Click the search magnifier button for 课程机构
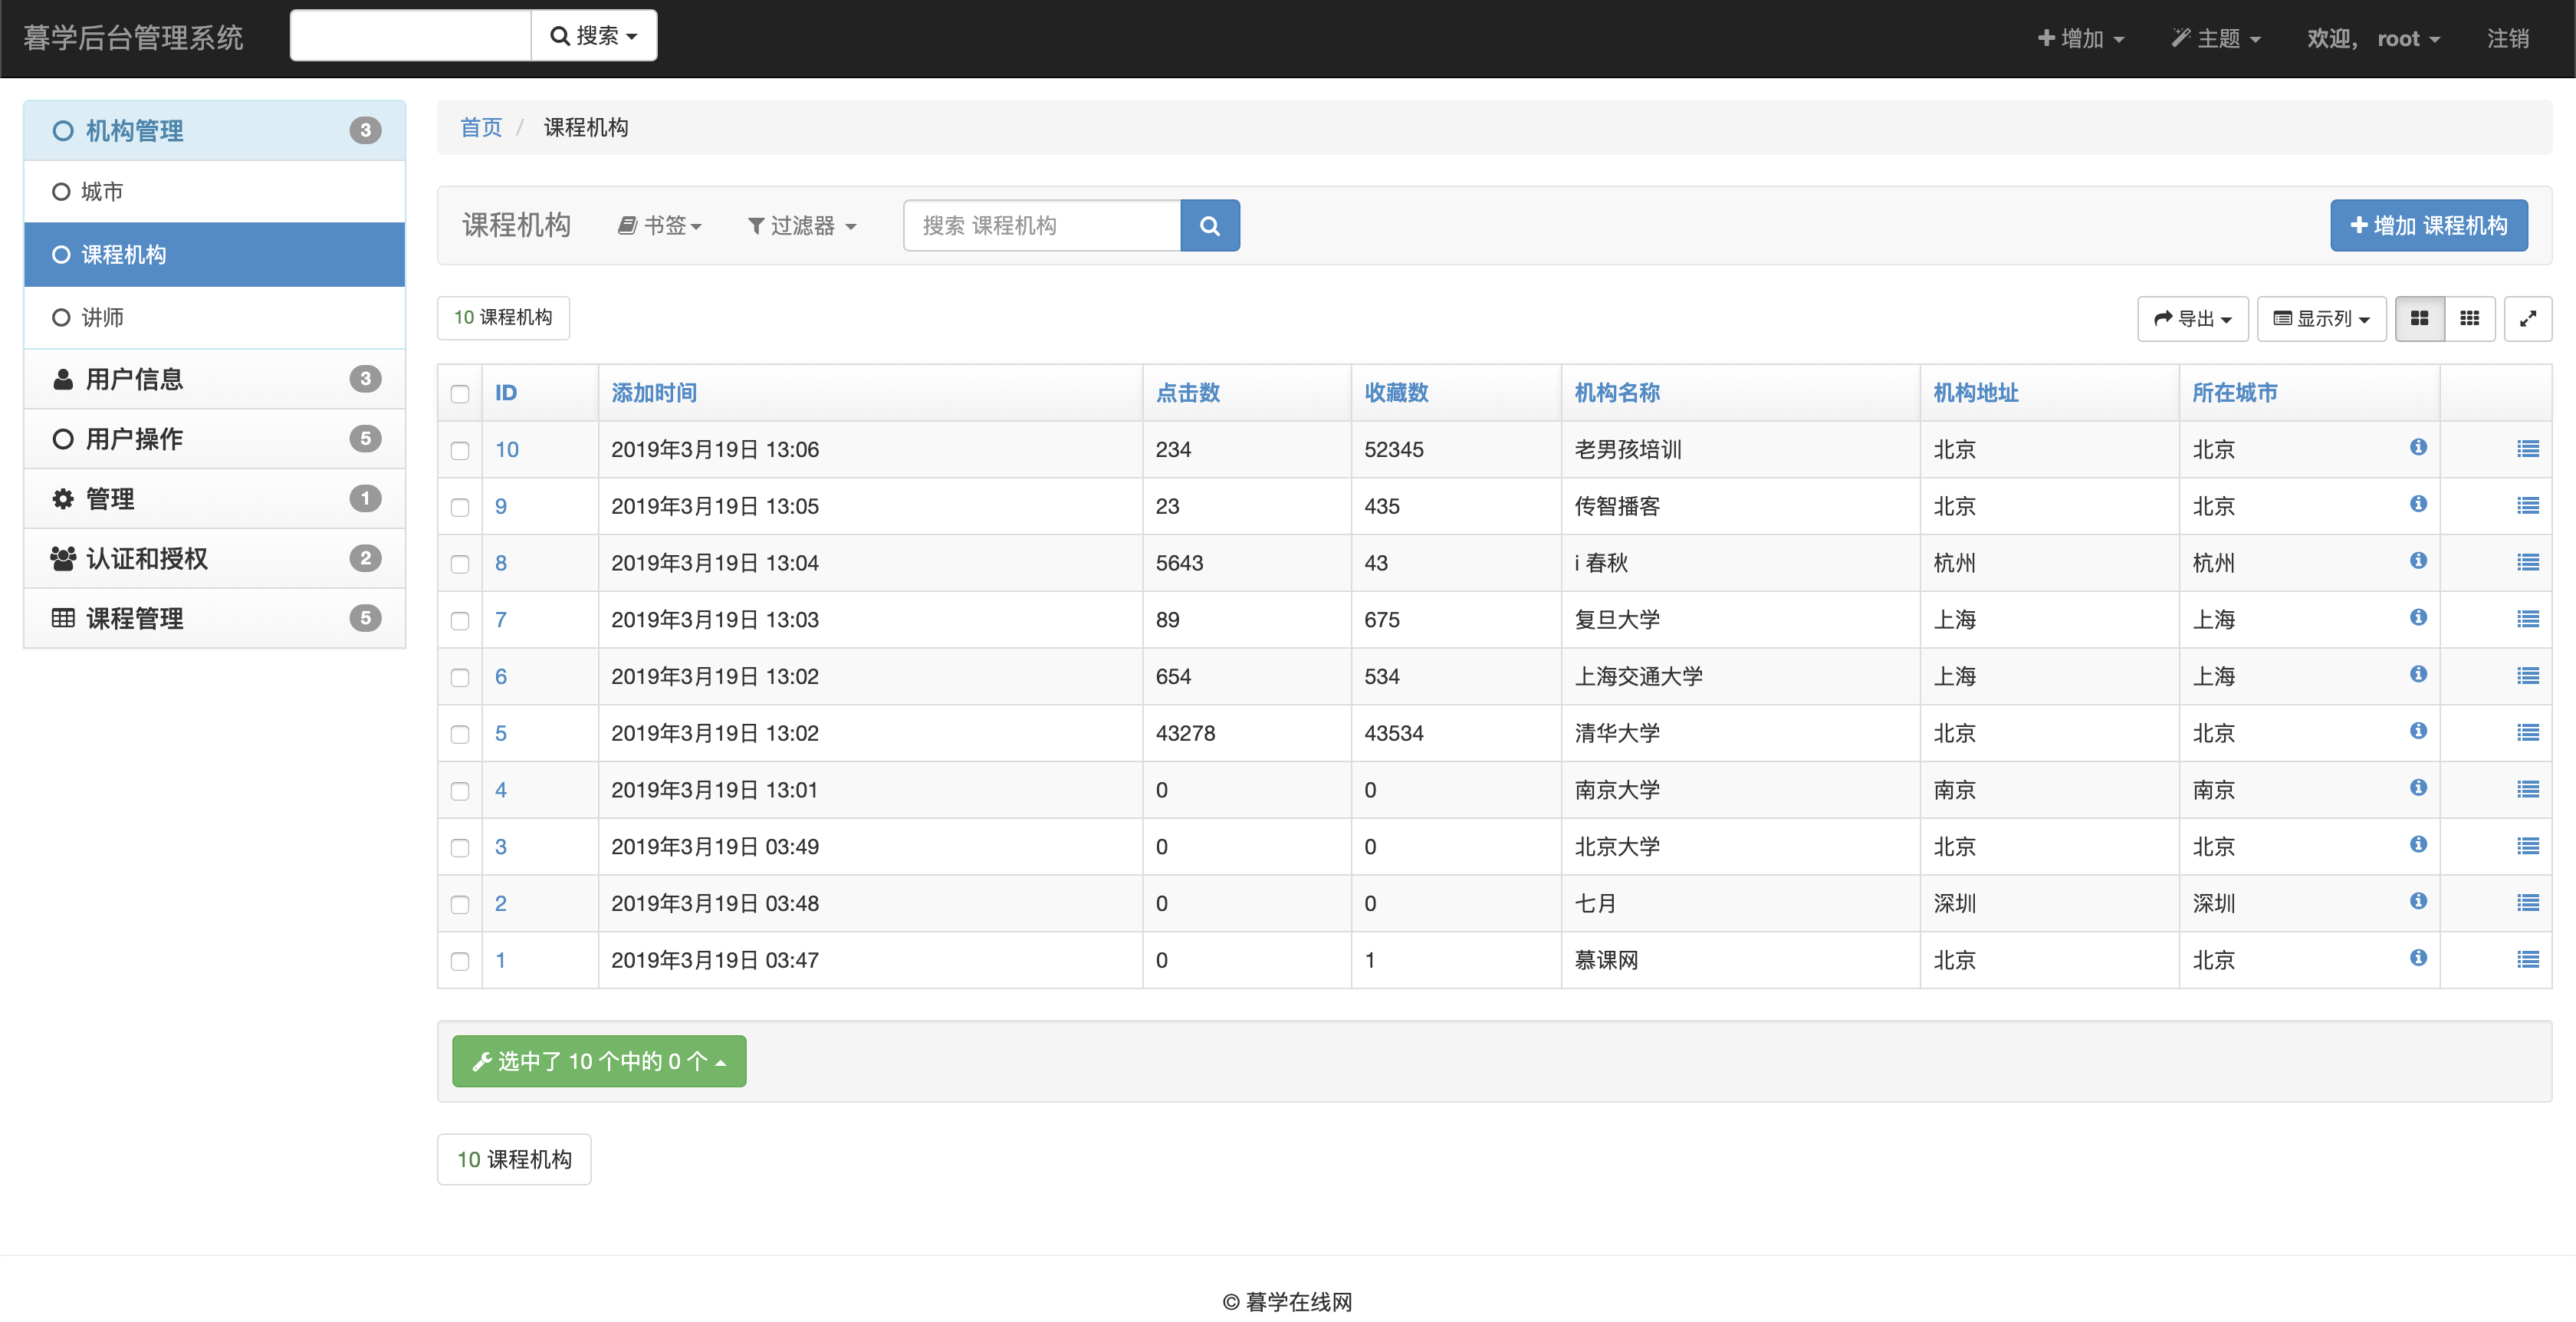2576x1322 pixels. [1209, 225]
